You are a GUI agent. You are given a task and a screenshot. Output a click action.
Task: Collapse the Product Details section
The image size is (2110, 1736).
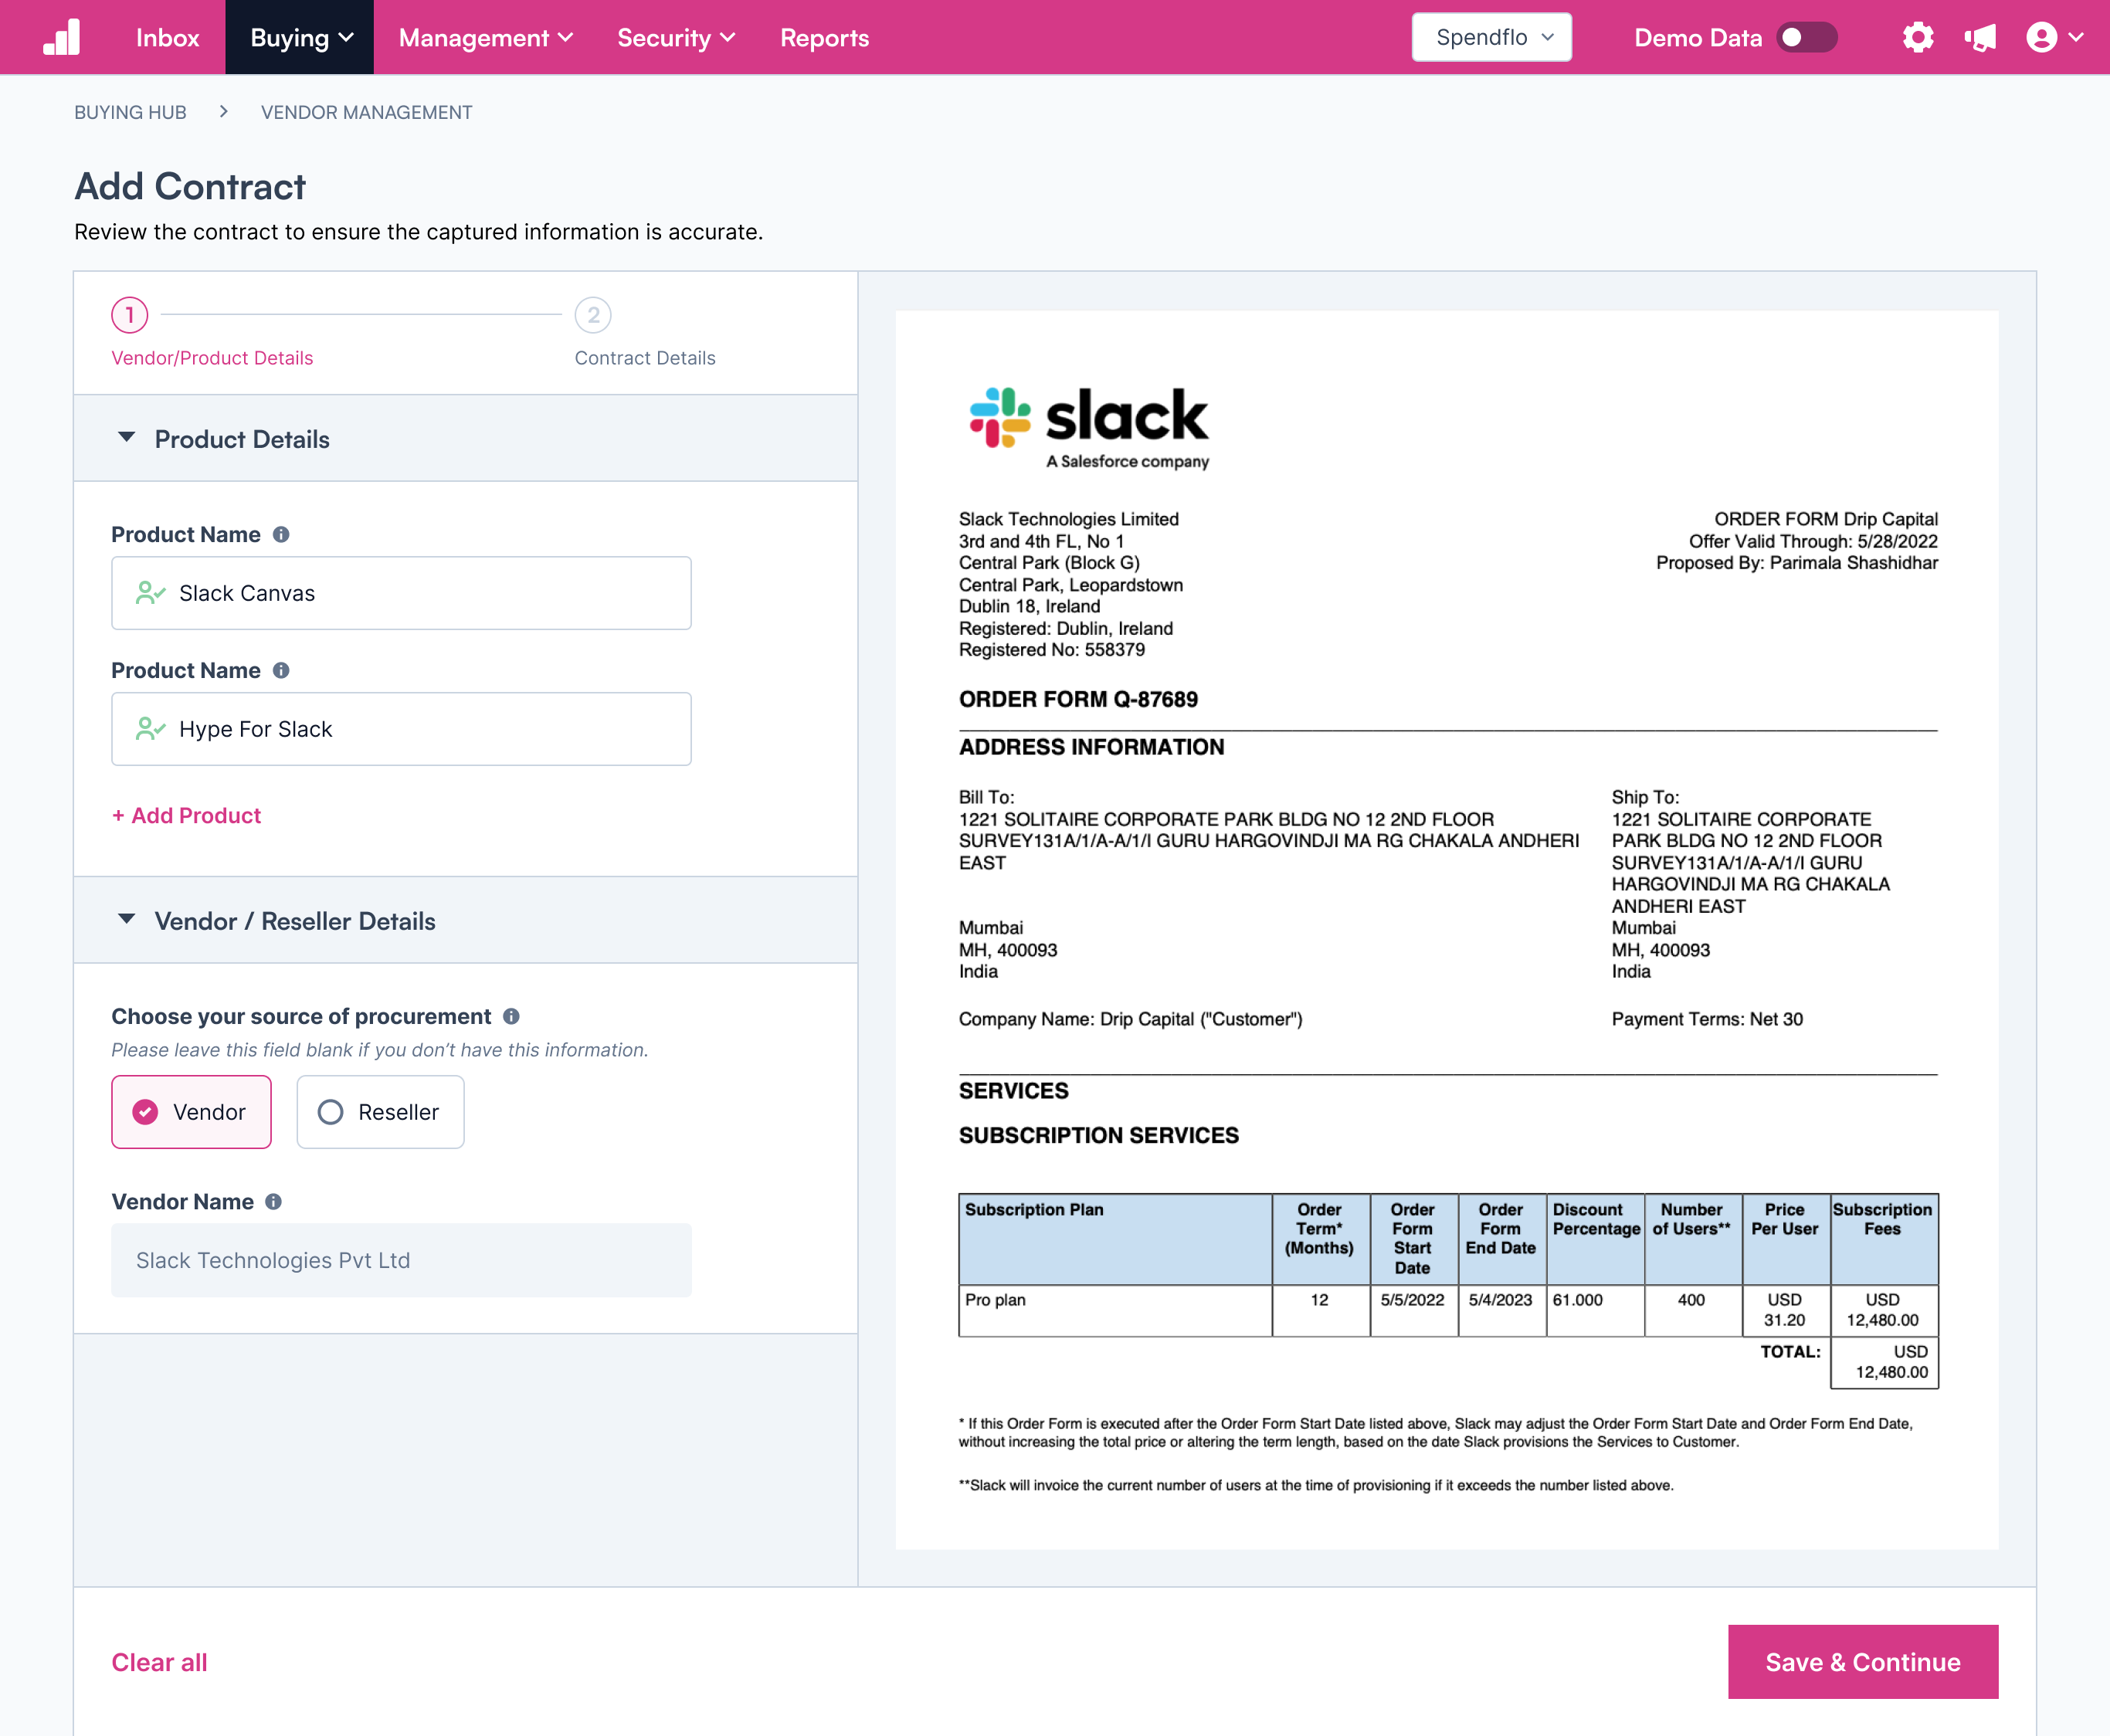[127, 438]
